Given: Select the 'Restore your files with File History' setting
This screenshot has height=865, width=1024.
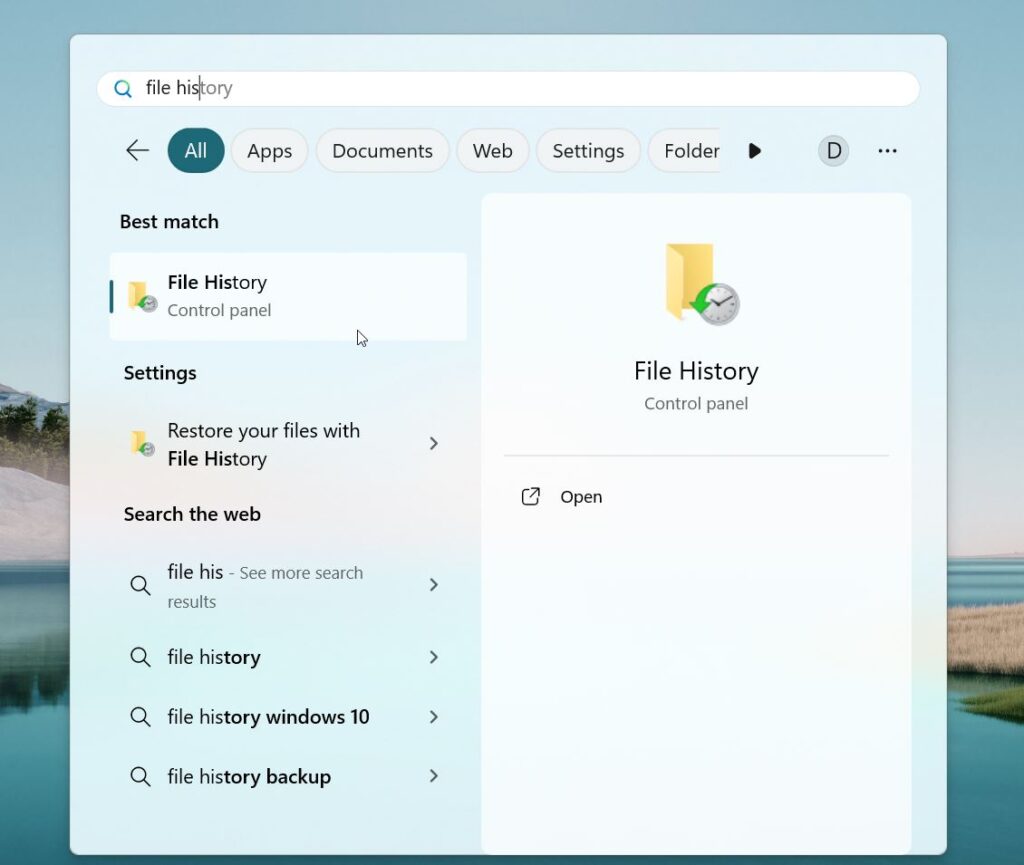Looking at the screenshot, I should click(x=263, y=444).
